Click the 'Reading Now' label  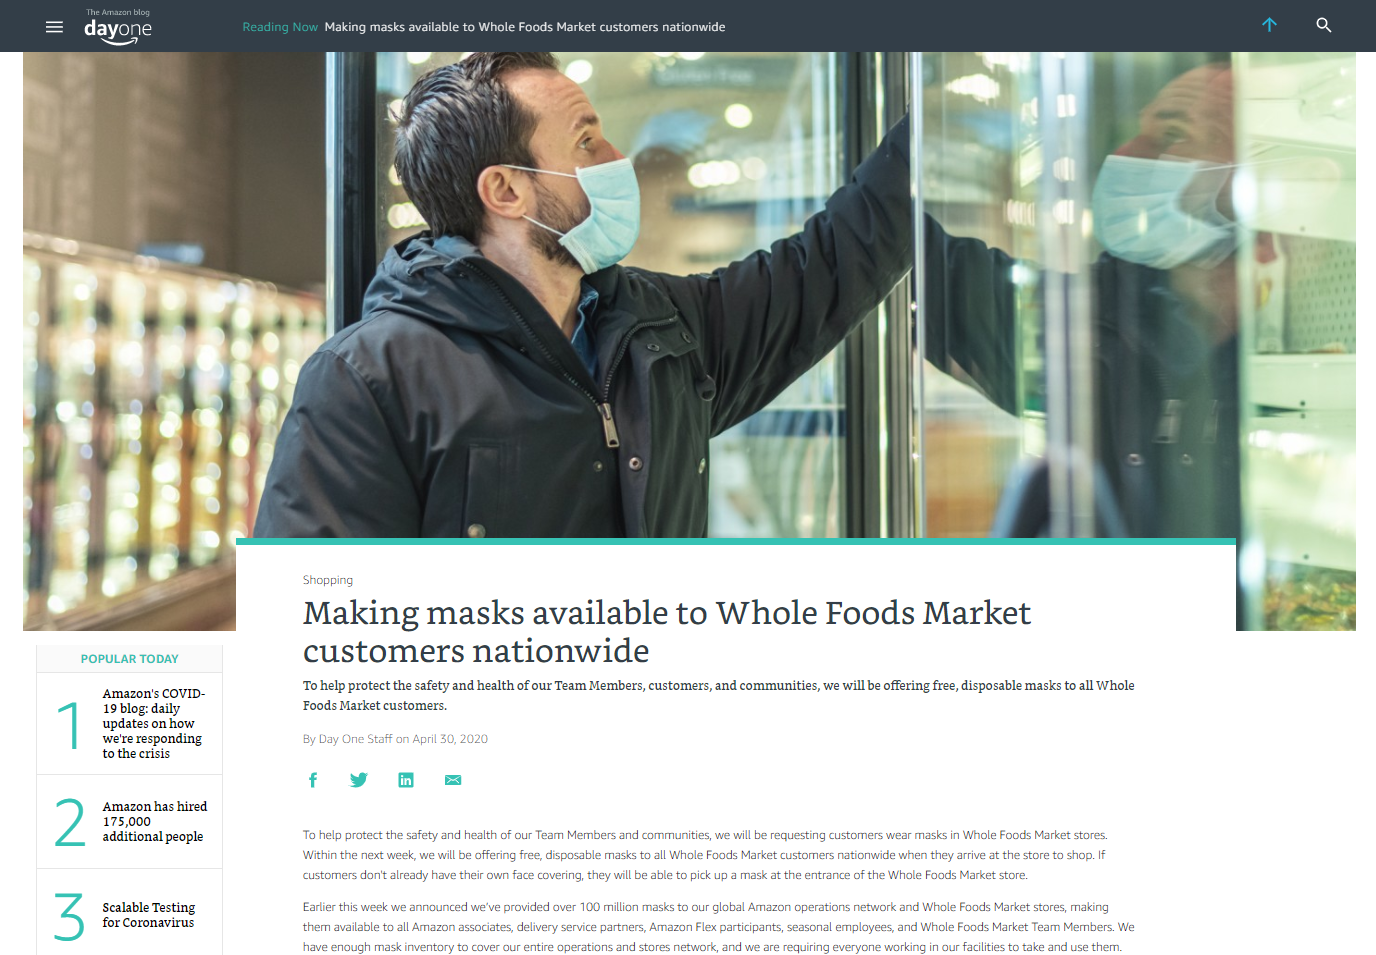[280, 27]
